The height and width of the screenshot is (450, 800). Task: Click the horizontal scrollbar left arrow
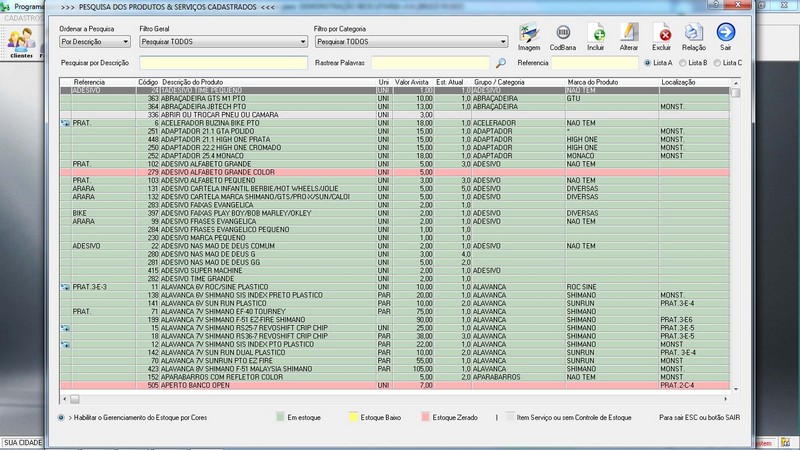[64, 399]
